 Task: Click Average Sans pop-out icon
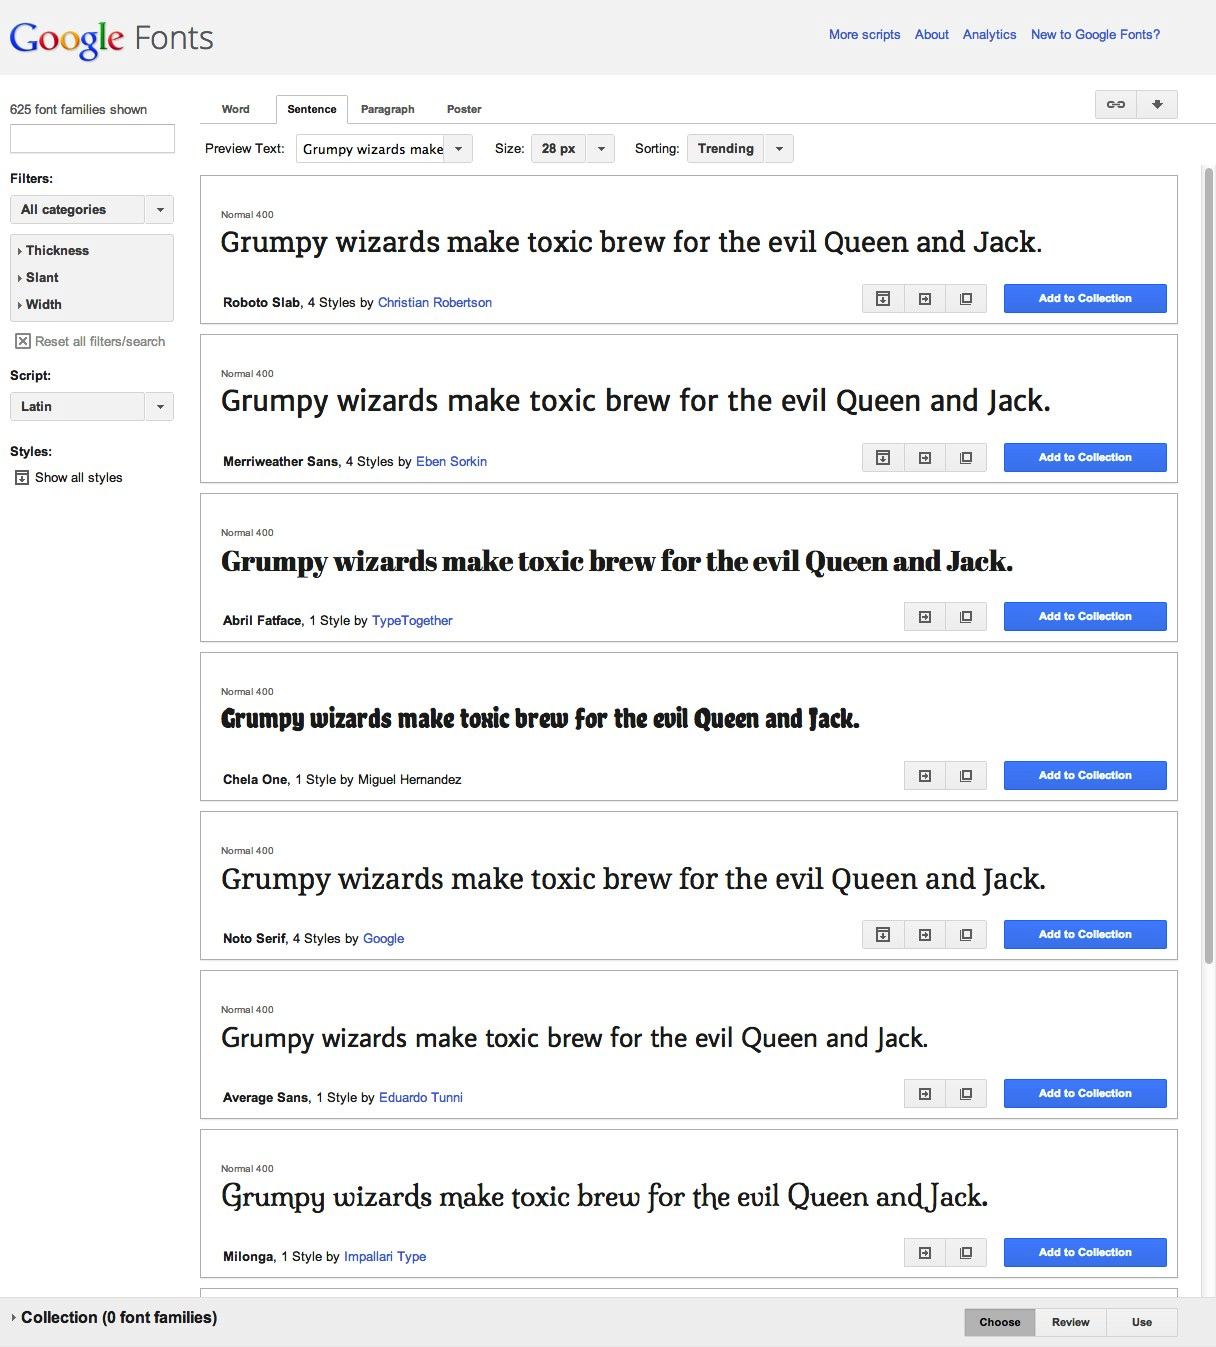[966, 1093]
